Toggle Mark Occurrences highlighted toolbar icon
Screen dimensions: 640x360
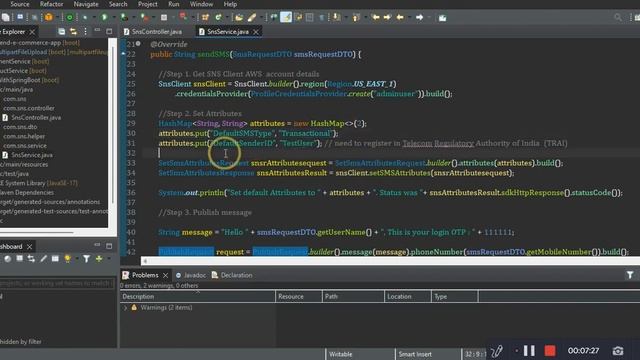click(286, 17)
